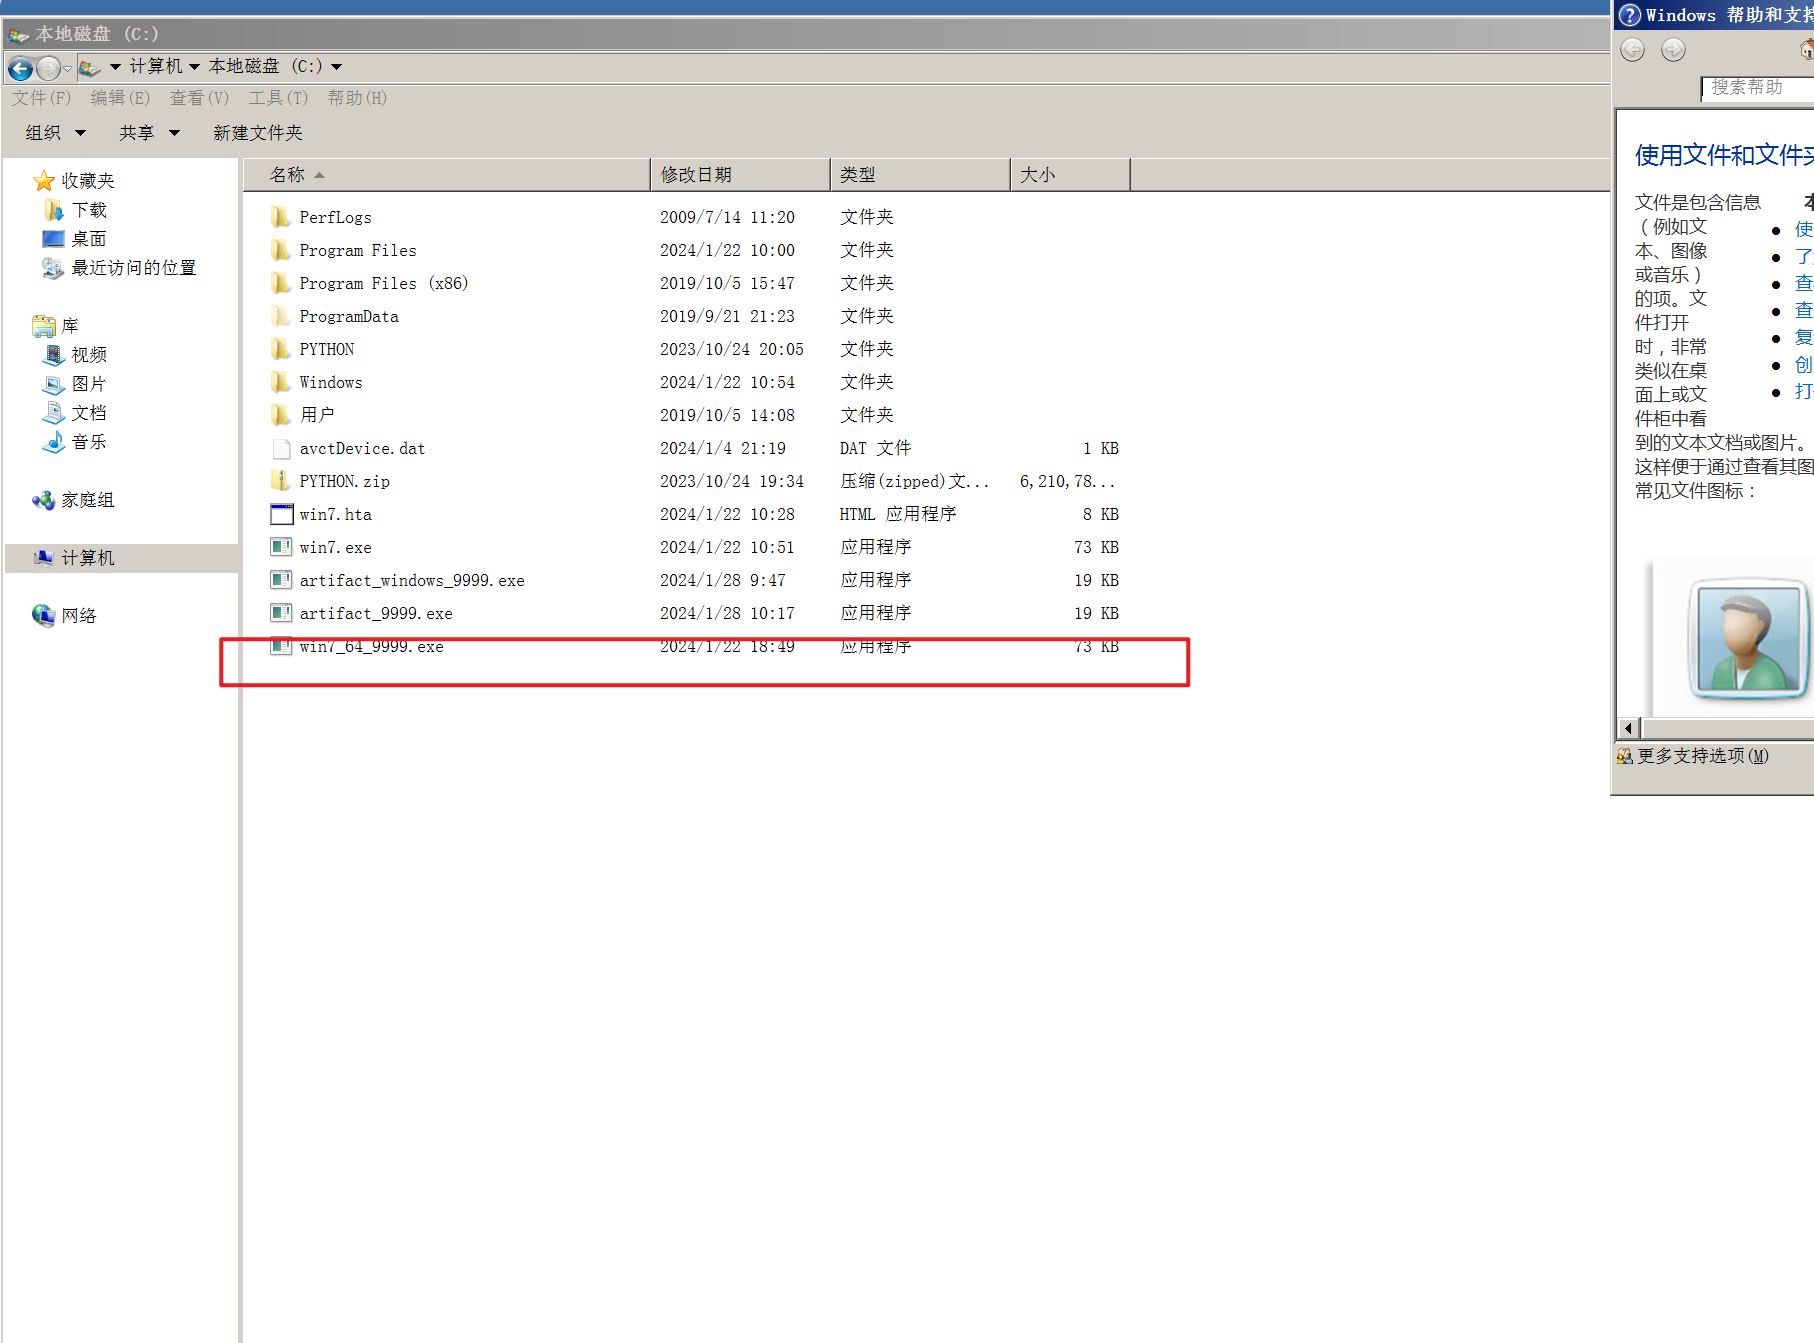The image size is (1814, 1343).
Task: Open the 视频 library
Action: coord(89,355)
